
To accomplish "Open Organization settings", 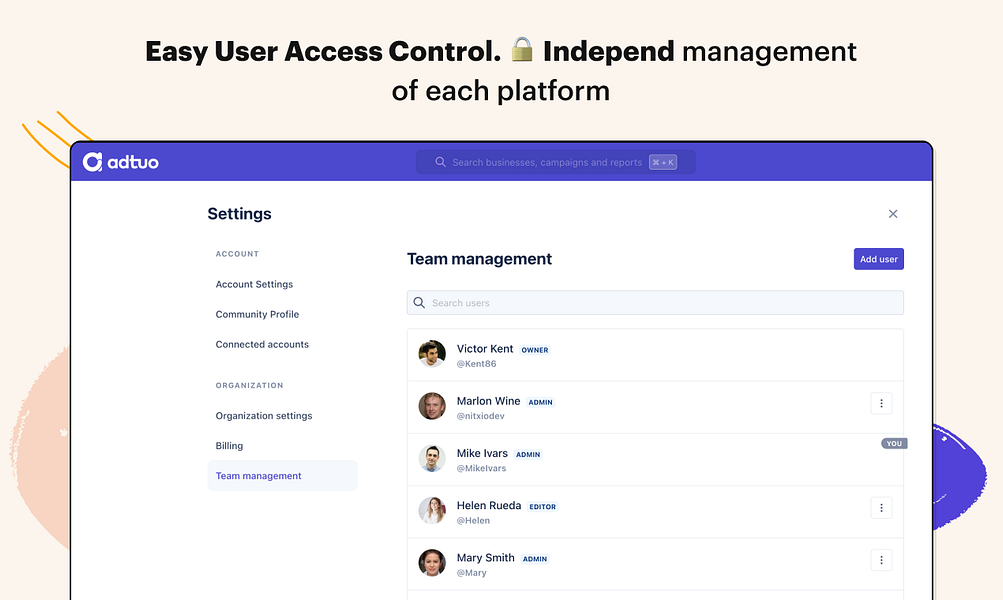I will tap(264, 416).
